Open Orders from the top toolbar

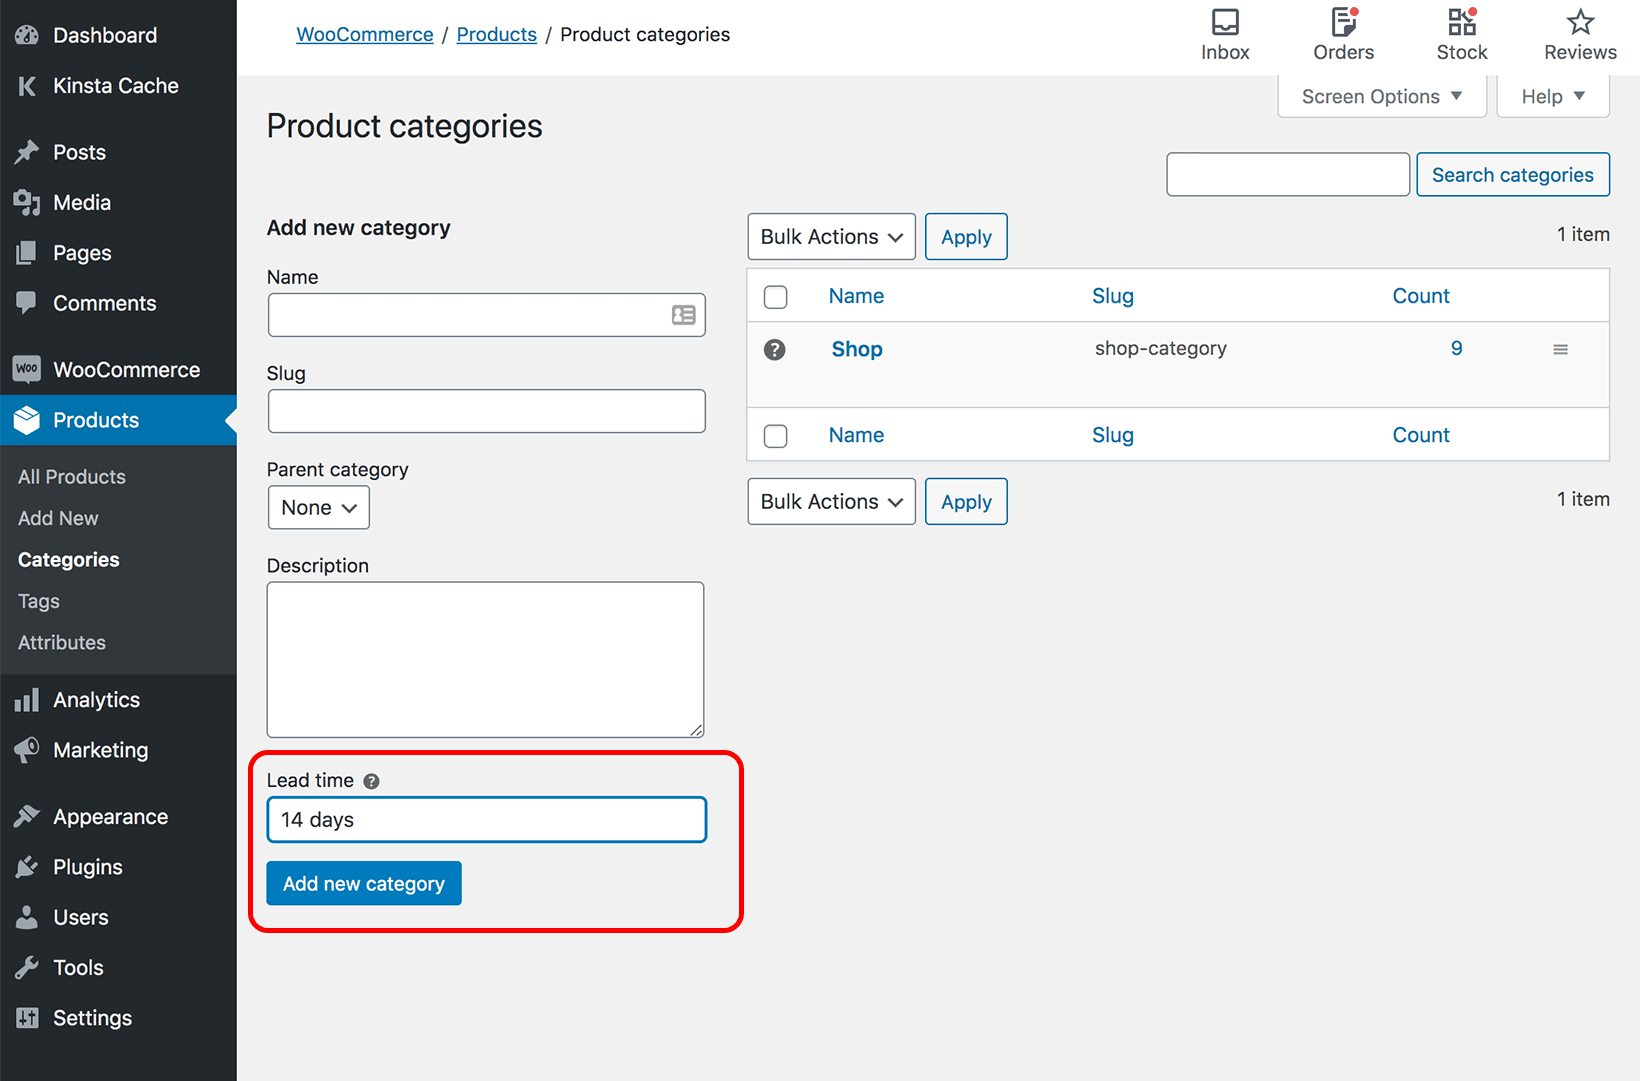point(1343,22)
